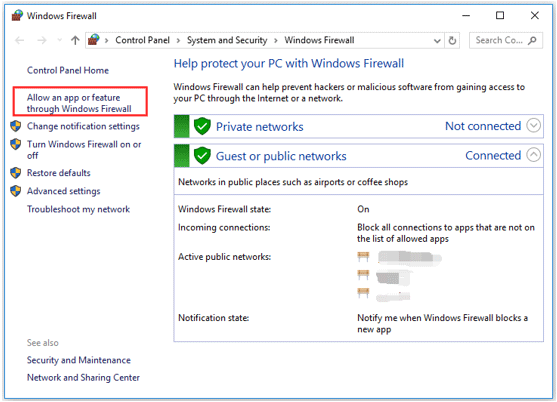Click second active public network bench icon
The width and height of the screenshot is (557, 402).
[x=363, y=275]
